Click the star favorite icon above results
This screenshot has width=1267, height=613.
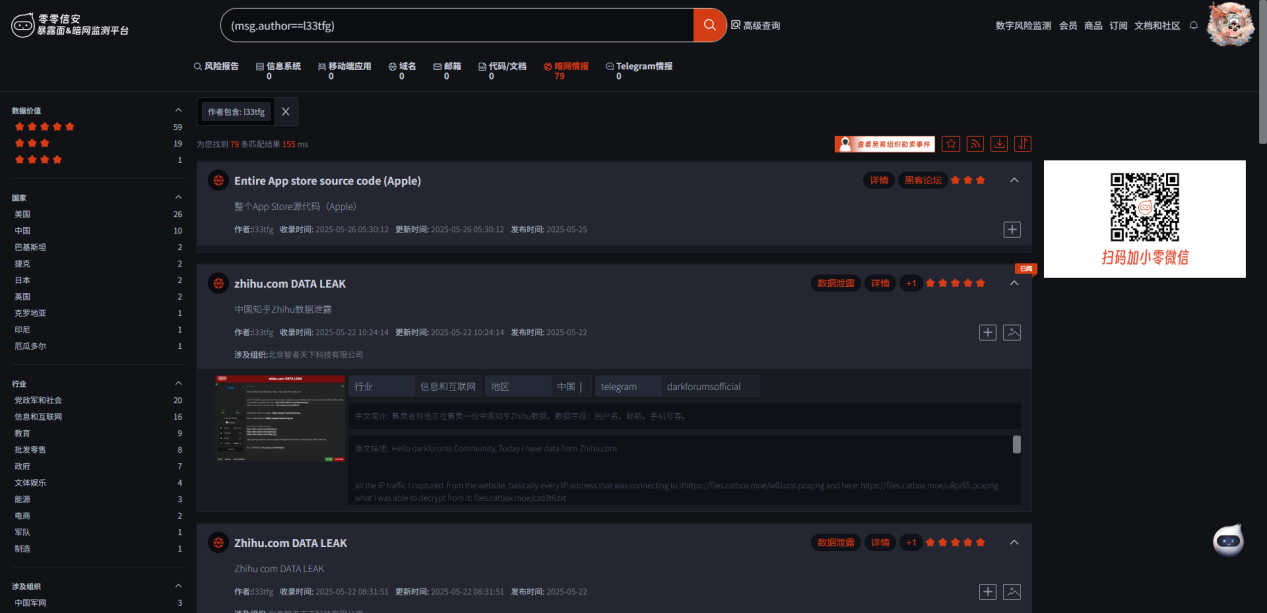point(951,144)
